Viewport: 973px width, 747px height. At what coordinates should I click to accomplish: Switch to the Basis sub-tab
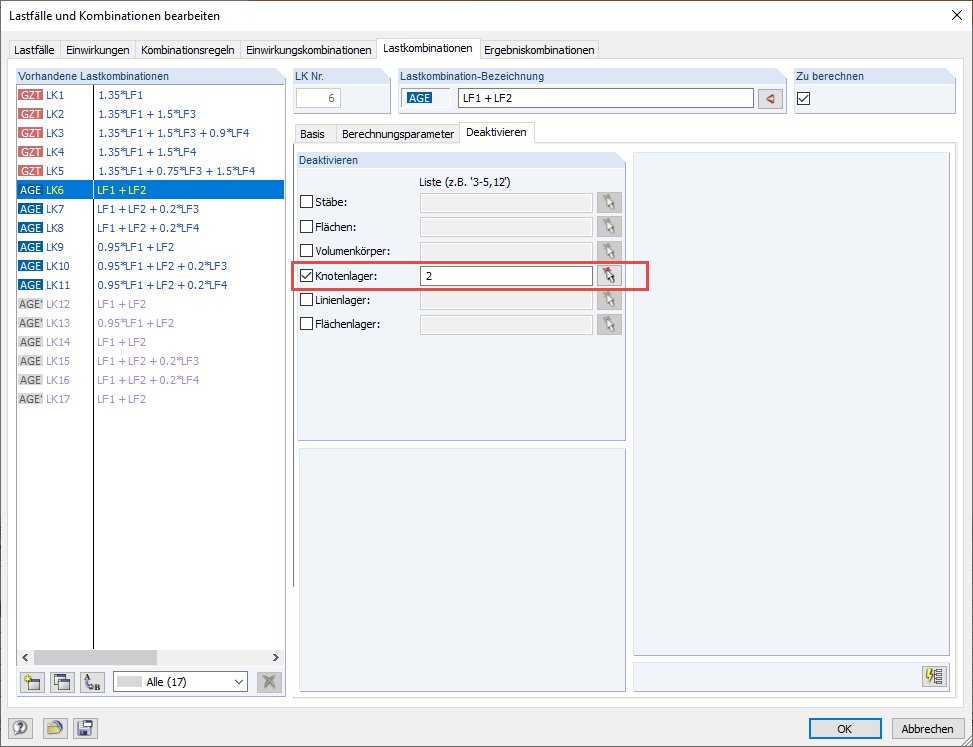coord(313,134)
